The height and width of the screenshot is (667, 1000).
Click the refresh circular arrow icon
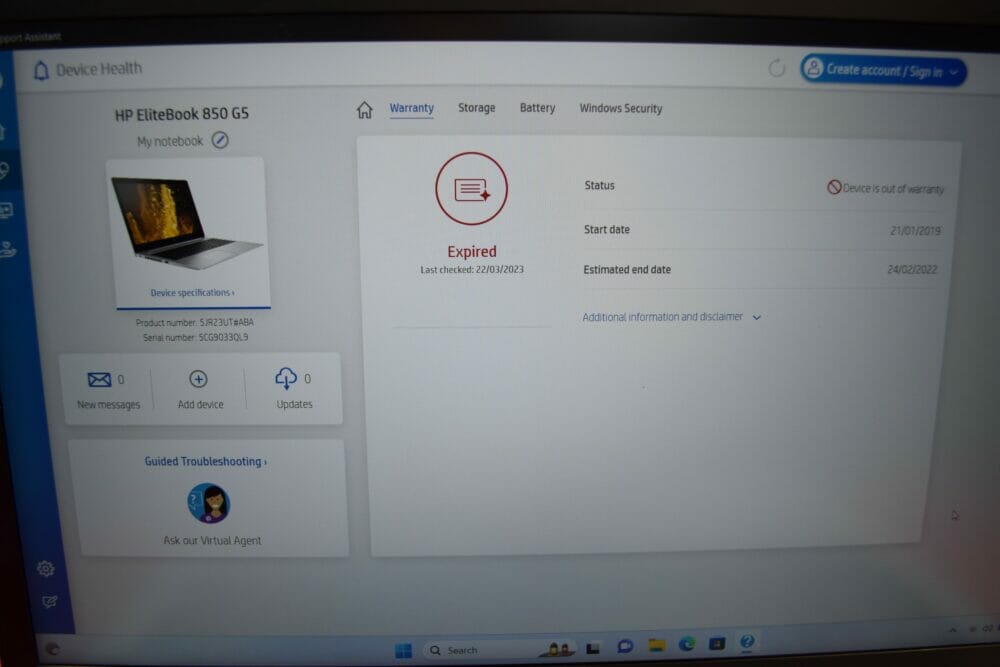click(x=776, y=68)
